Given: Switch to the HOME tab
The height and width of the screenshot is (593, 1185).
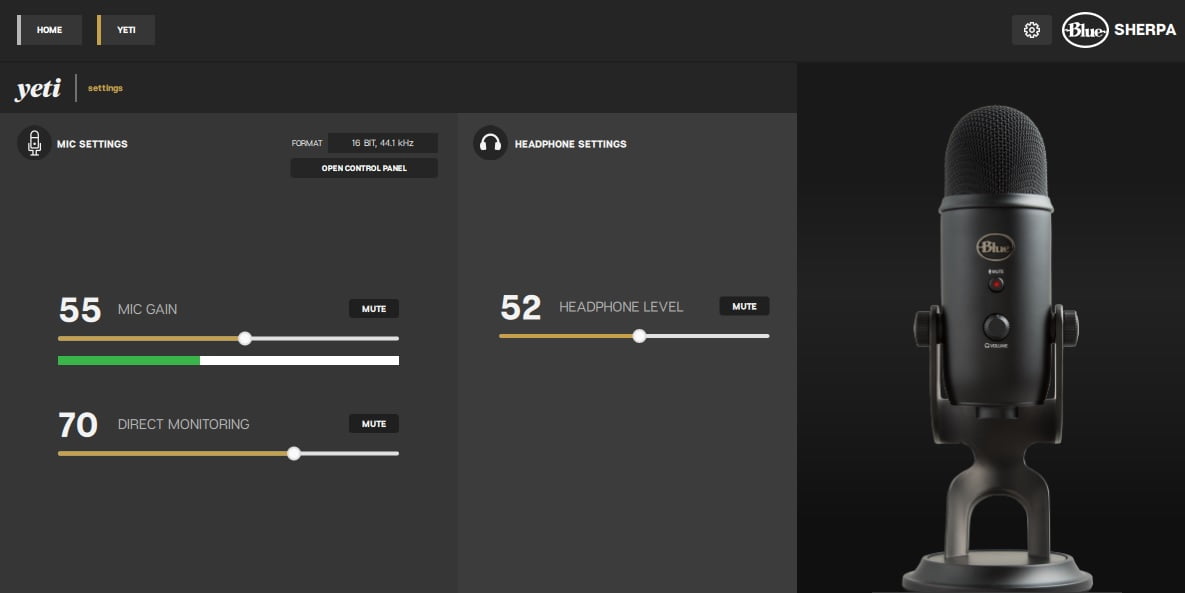Looking at the screenshot, I should [x=50, y=30].
